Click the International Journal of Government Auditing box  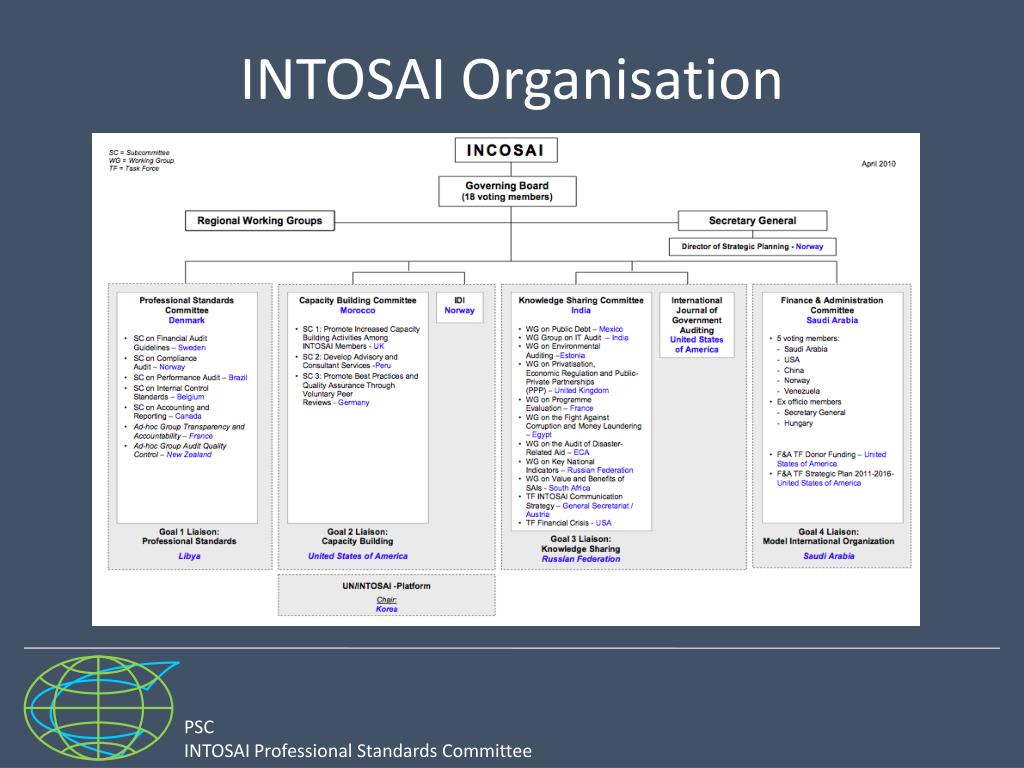(x=697, y=325)
